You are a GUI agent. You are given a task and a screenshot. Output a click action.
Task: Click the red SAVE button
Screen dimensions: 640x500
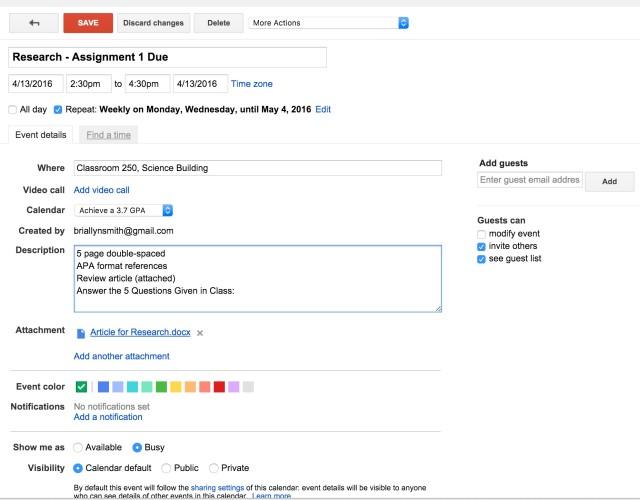coord(88,23)
